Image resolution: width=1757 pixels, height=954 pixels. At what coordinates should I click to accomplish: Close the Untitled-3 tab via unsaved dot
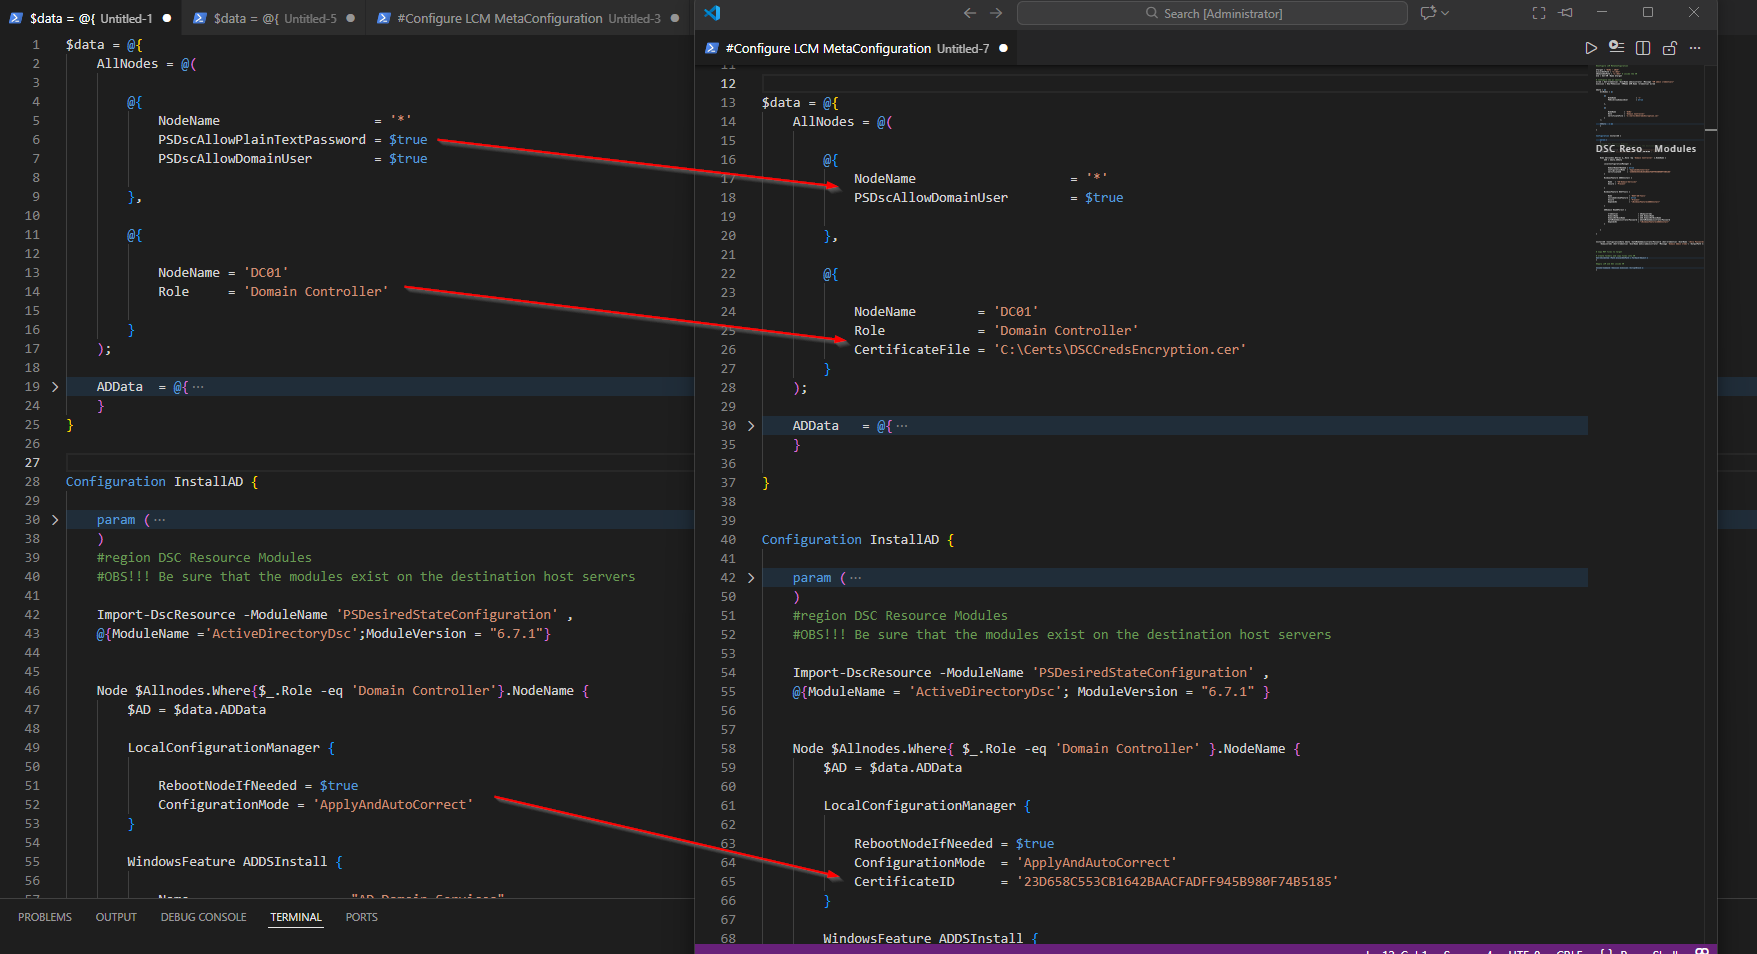tap(675, 18)
